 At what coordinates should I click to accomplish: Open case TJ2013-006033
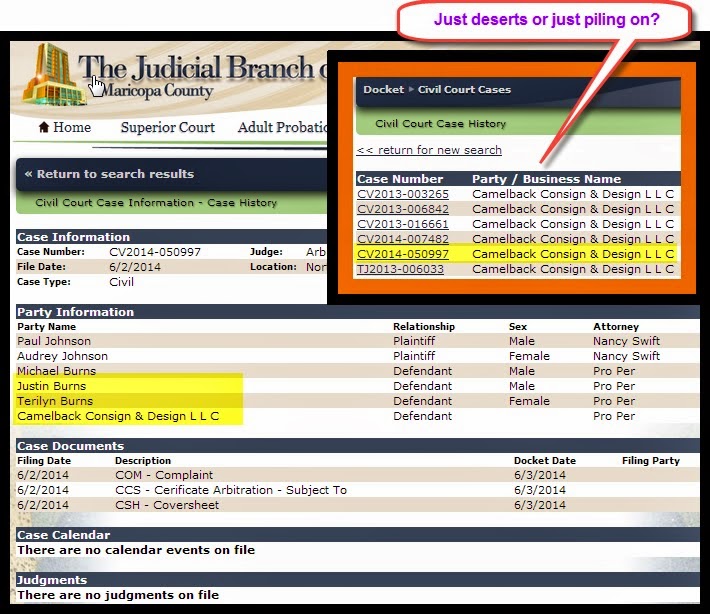(x=400, y=269)
